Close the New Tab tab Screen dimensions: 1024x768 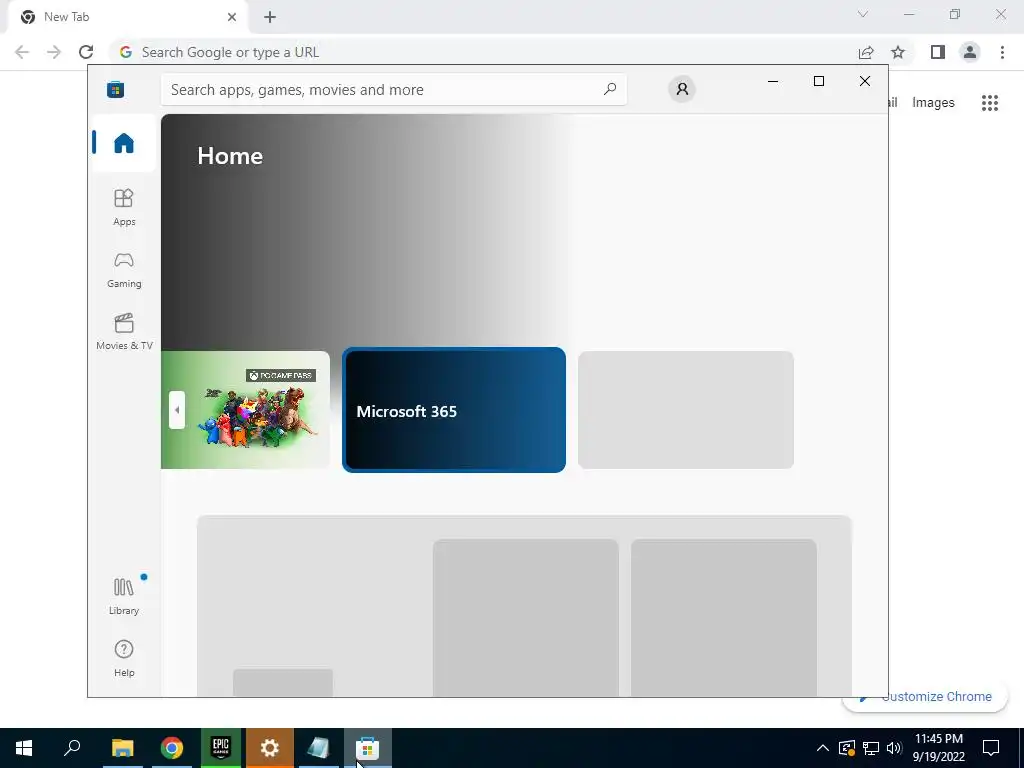point(232,17)
